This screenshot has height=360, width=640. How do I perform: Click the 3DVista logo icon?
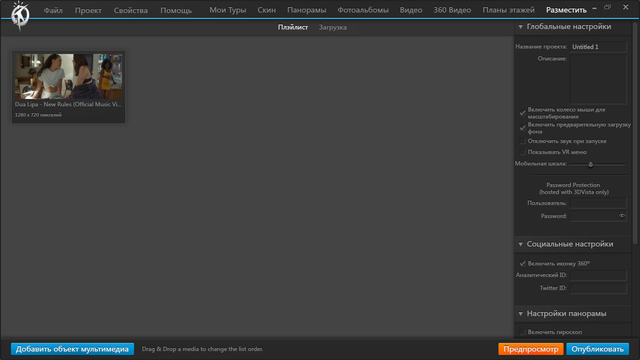click(x=20, y=16)
